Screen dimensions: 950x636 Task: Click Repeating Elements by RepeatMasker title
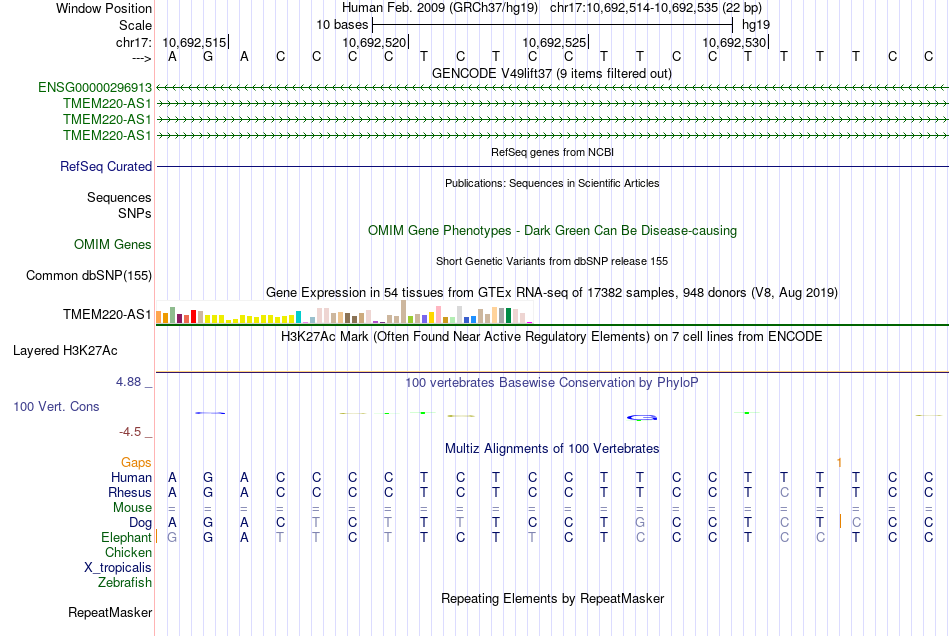pos(553,599)
